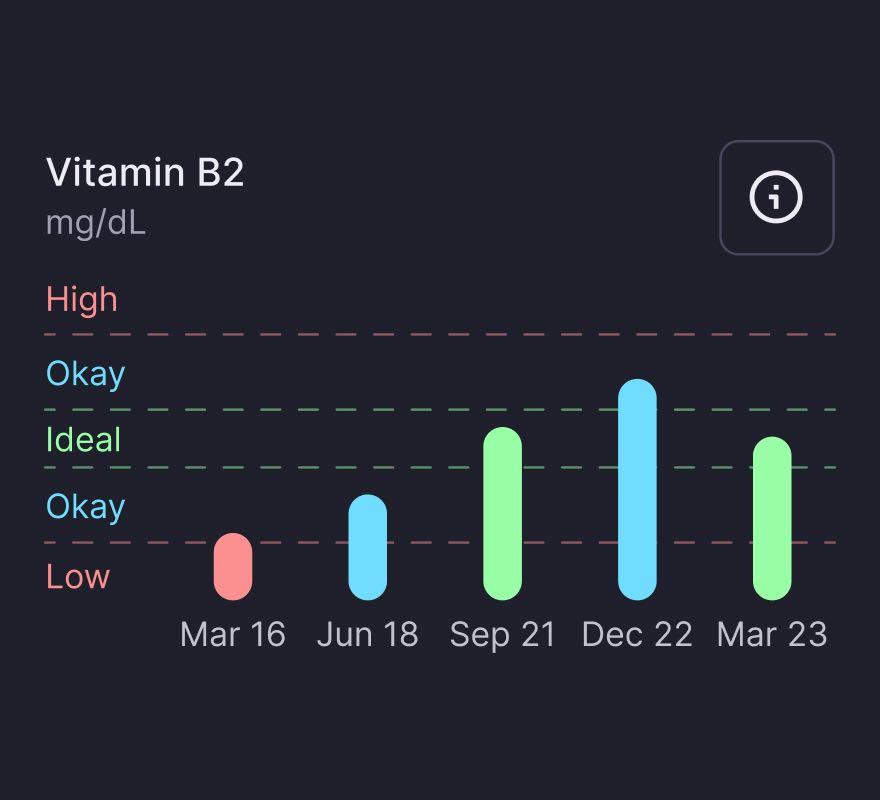This screenshot has height=800, width=880.
Task: Click the red High range label
Action: (82, 299)
